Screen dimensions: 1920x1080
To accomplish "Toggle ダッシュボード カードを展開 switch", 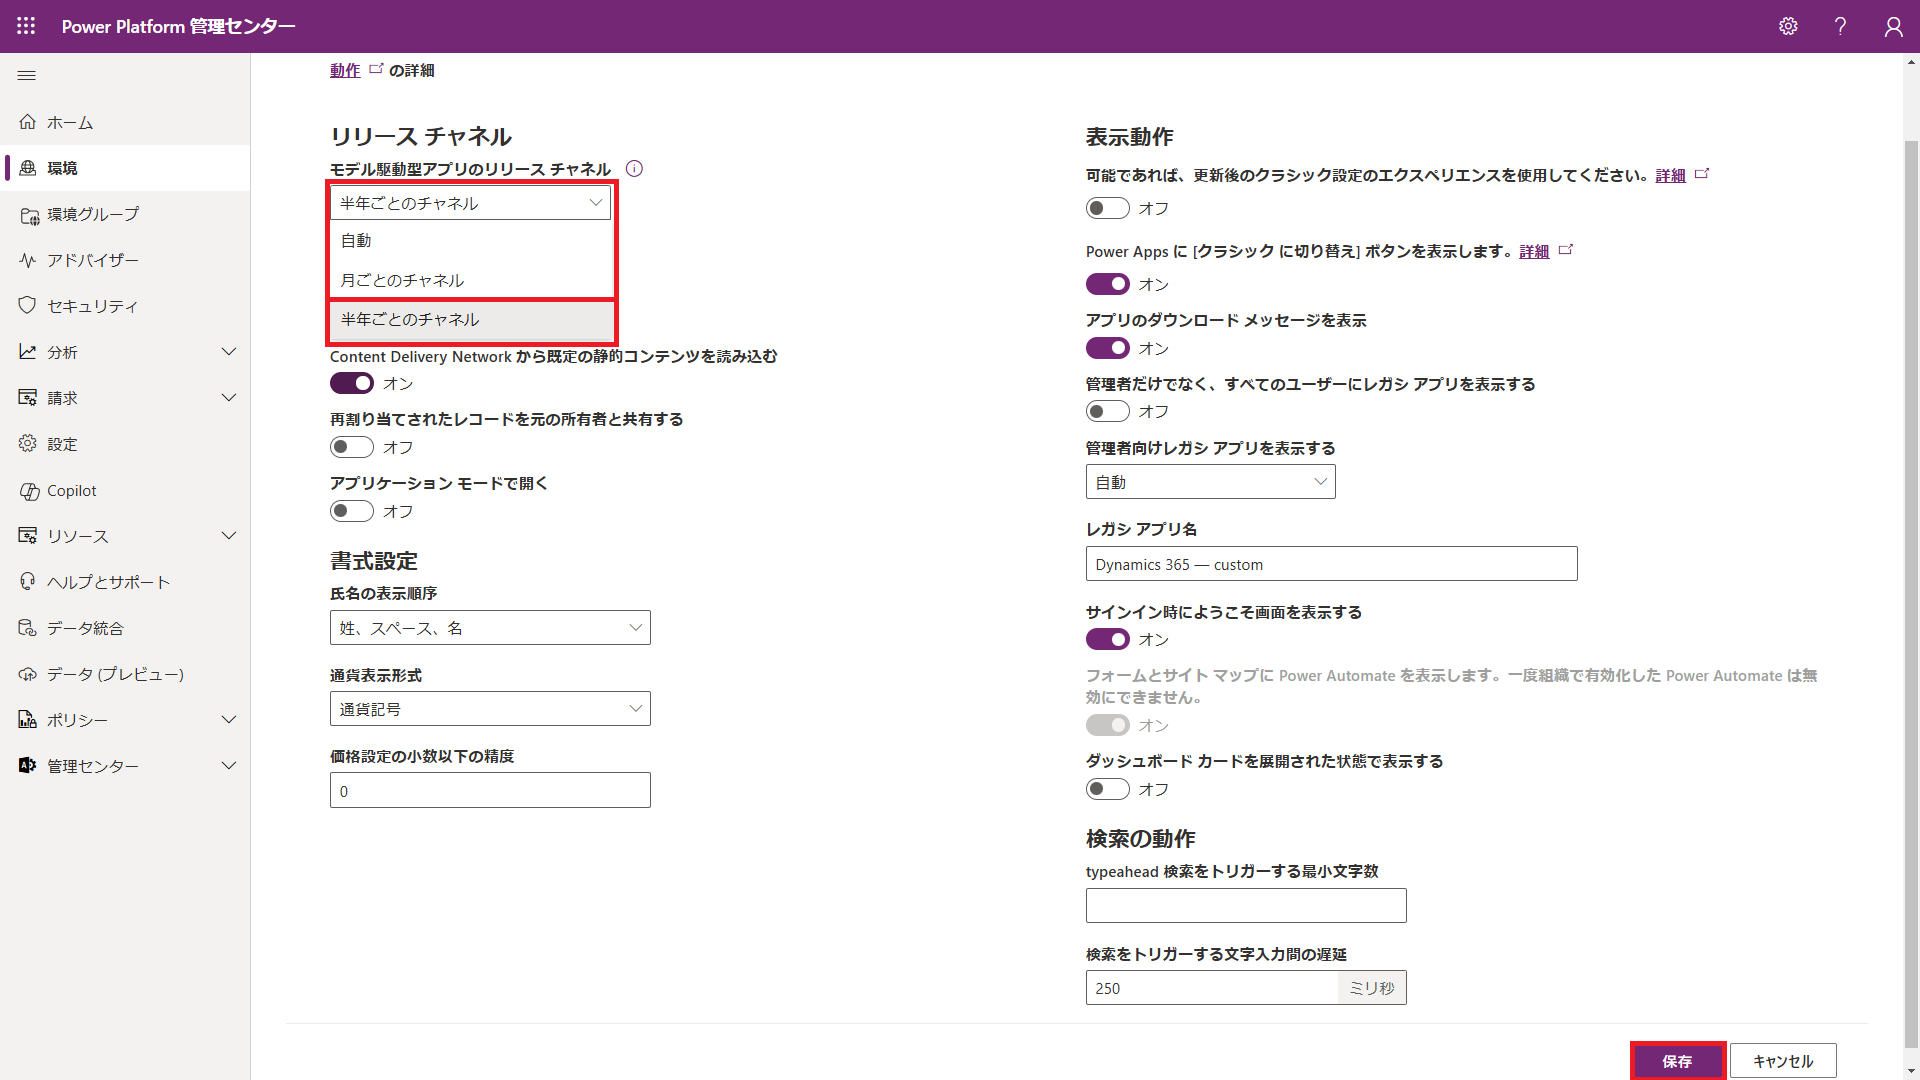I will click(x=1108, y=789).
